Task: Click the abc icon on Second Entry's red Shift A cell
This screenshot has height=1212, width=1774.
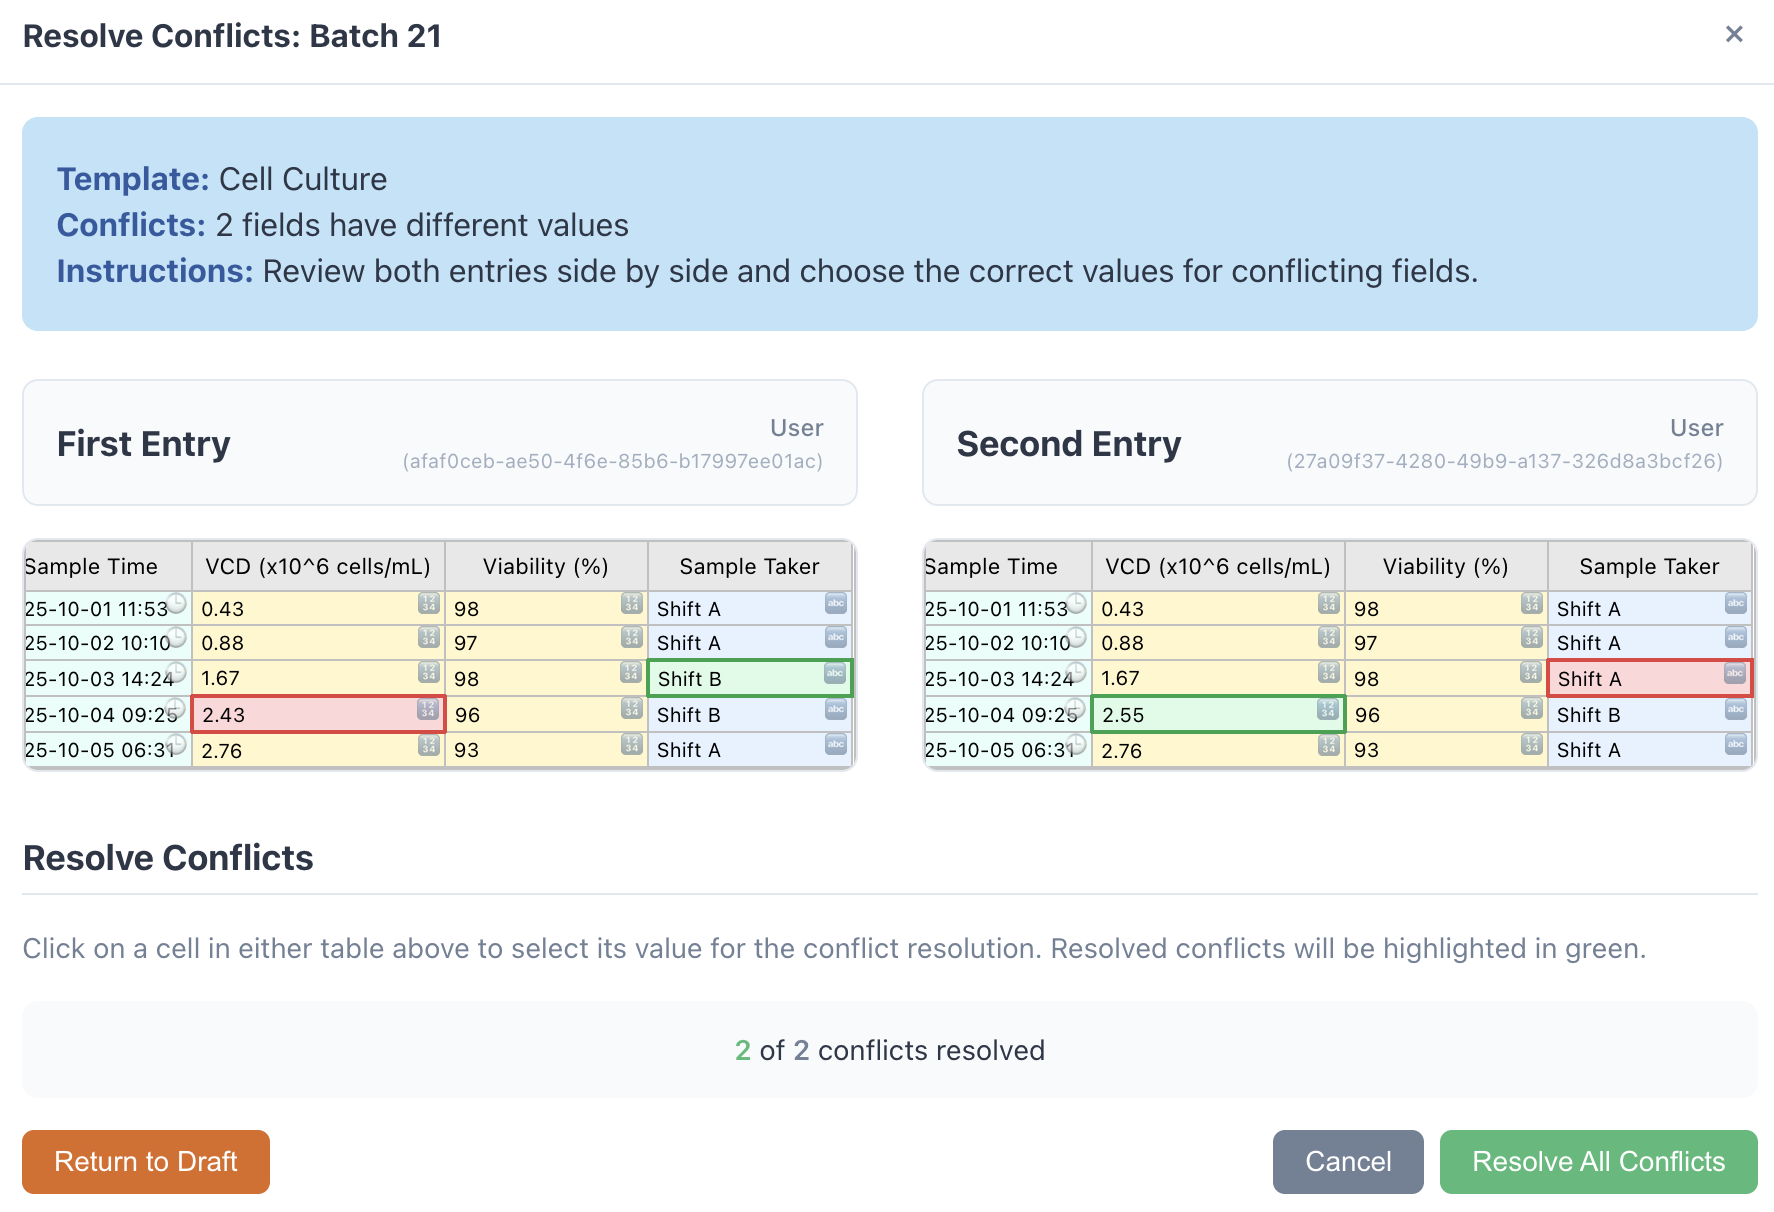Action: [1735, 674]
